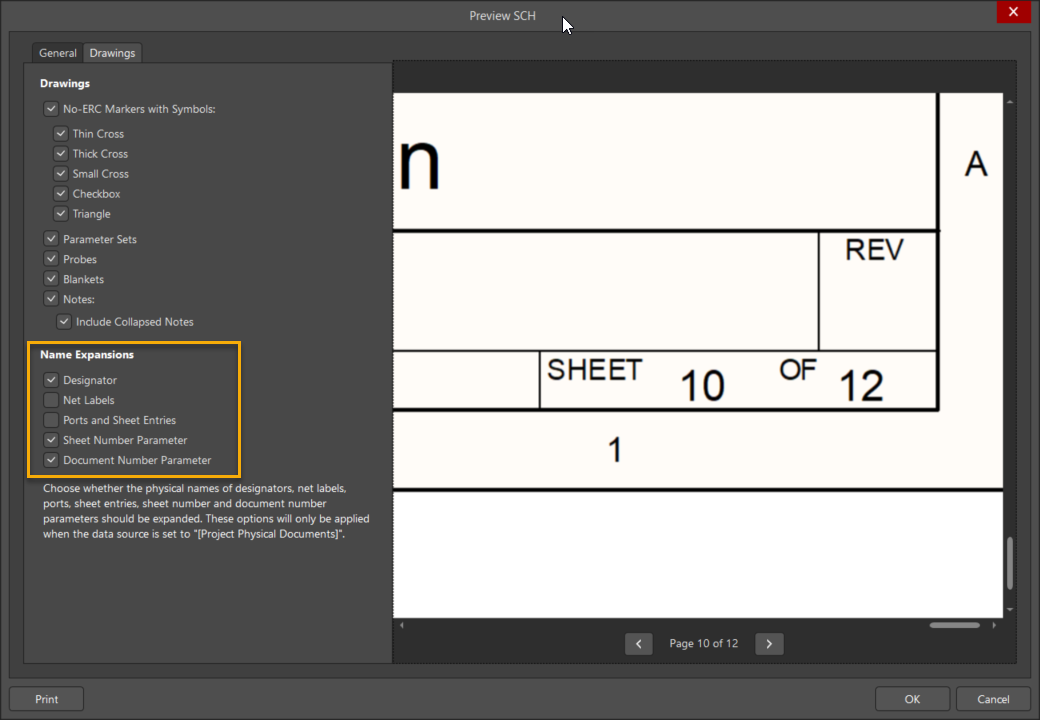This screenshot has height=720, width=1040.
Task: Toggle No-ERC Markers with Symbols checkbox
Action: [51, 109]
